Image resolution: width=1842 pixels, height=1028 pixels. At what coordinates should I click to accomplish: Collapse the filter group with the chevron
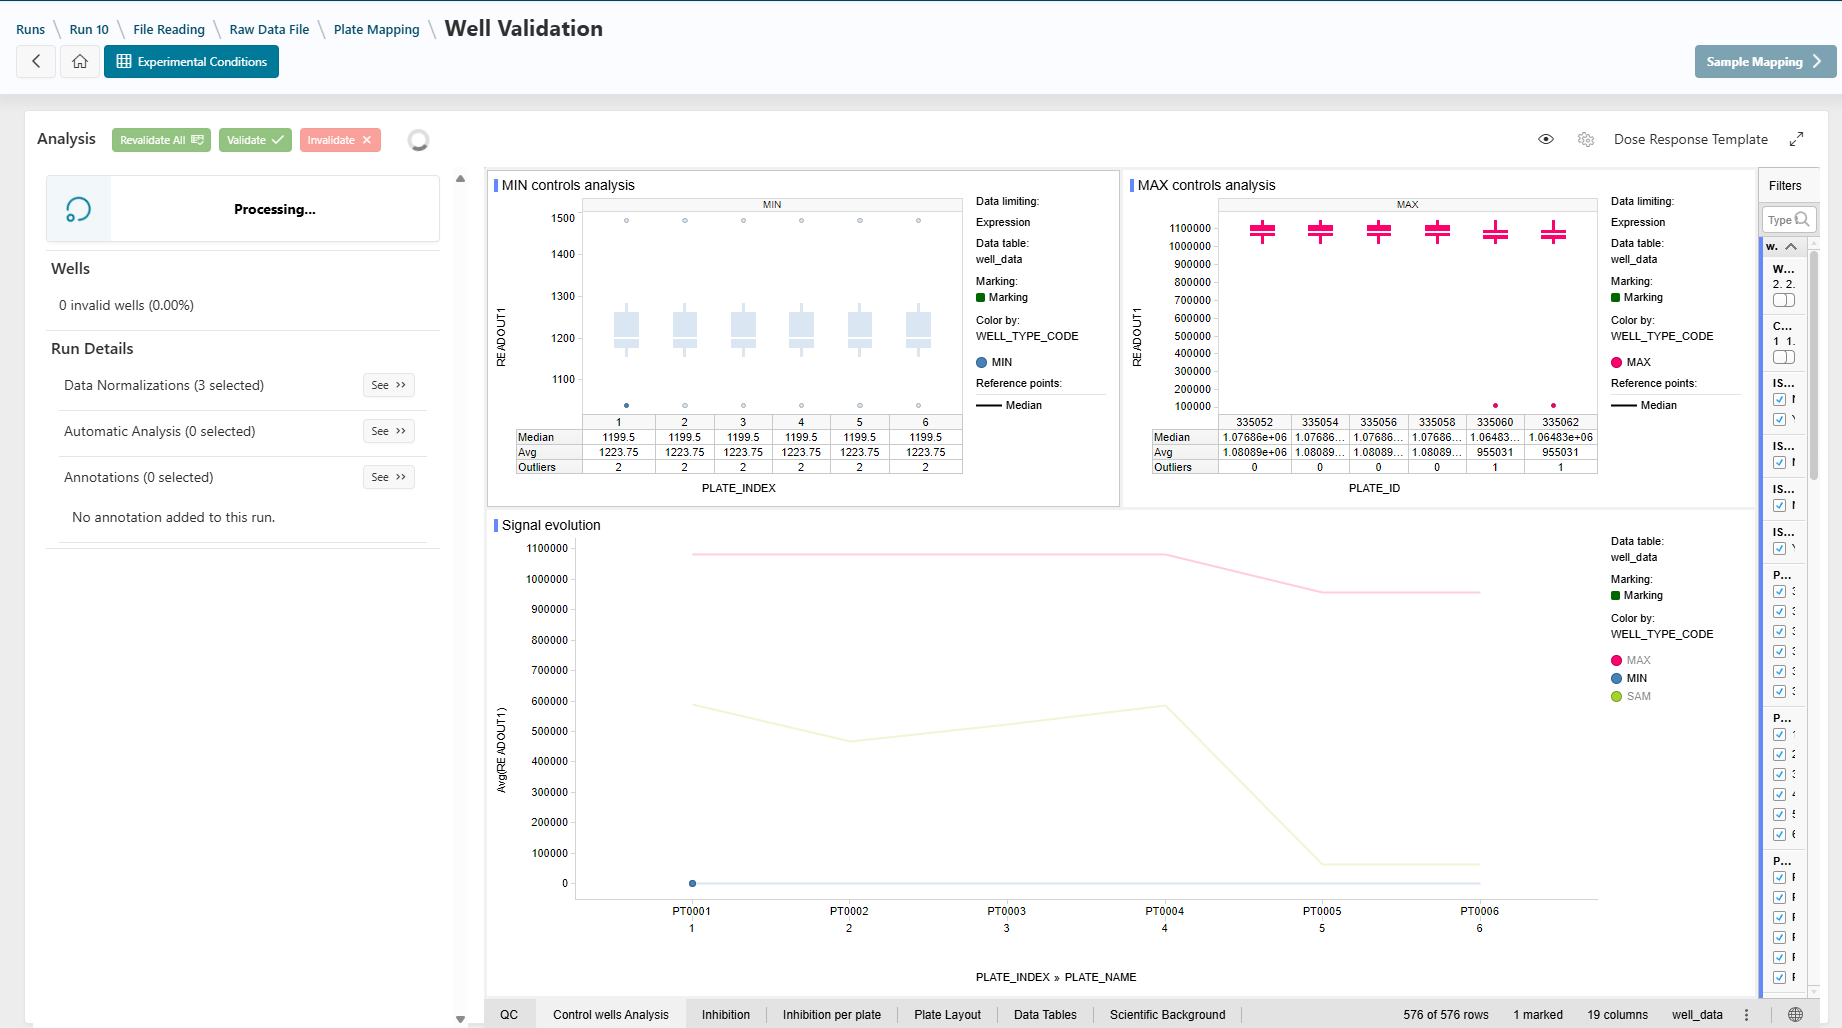point(1791,246)
